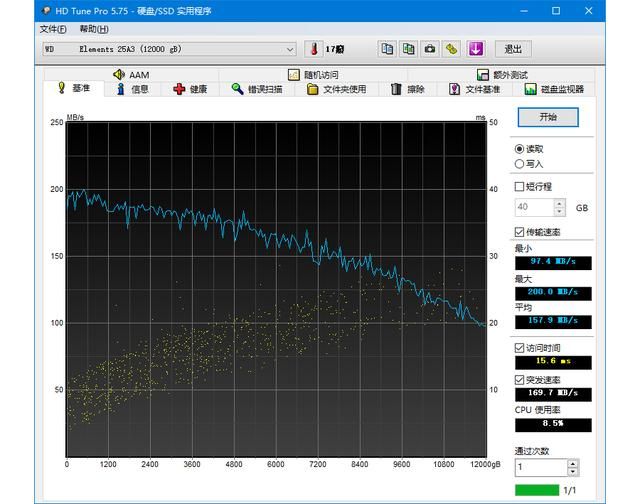Image resolution: width=640 pixels, height=504 pixels.
Task: Click the 8.5% CPU usage value
Action: click(553, 425)
